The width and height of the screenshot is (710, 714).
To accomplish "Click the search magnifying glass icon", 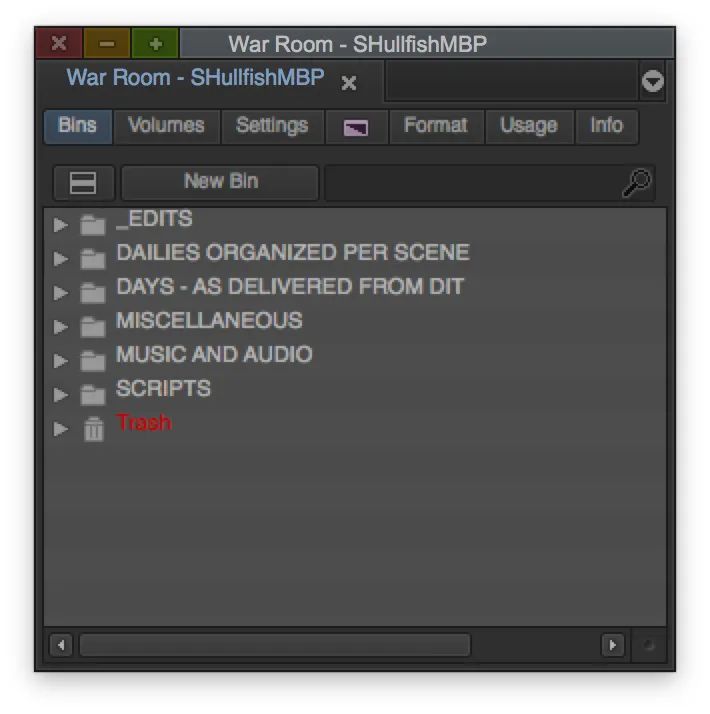I will [x=637, y=182].
